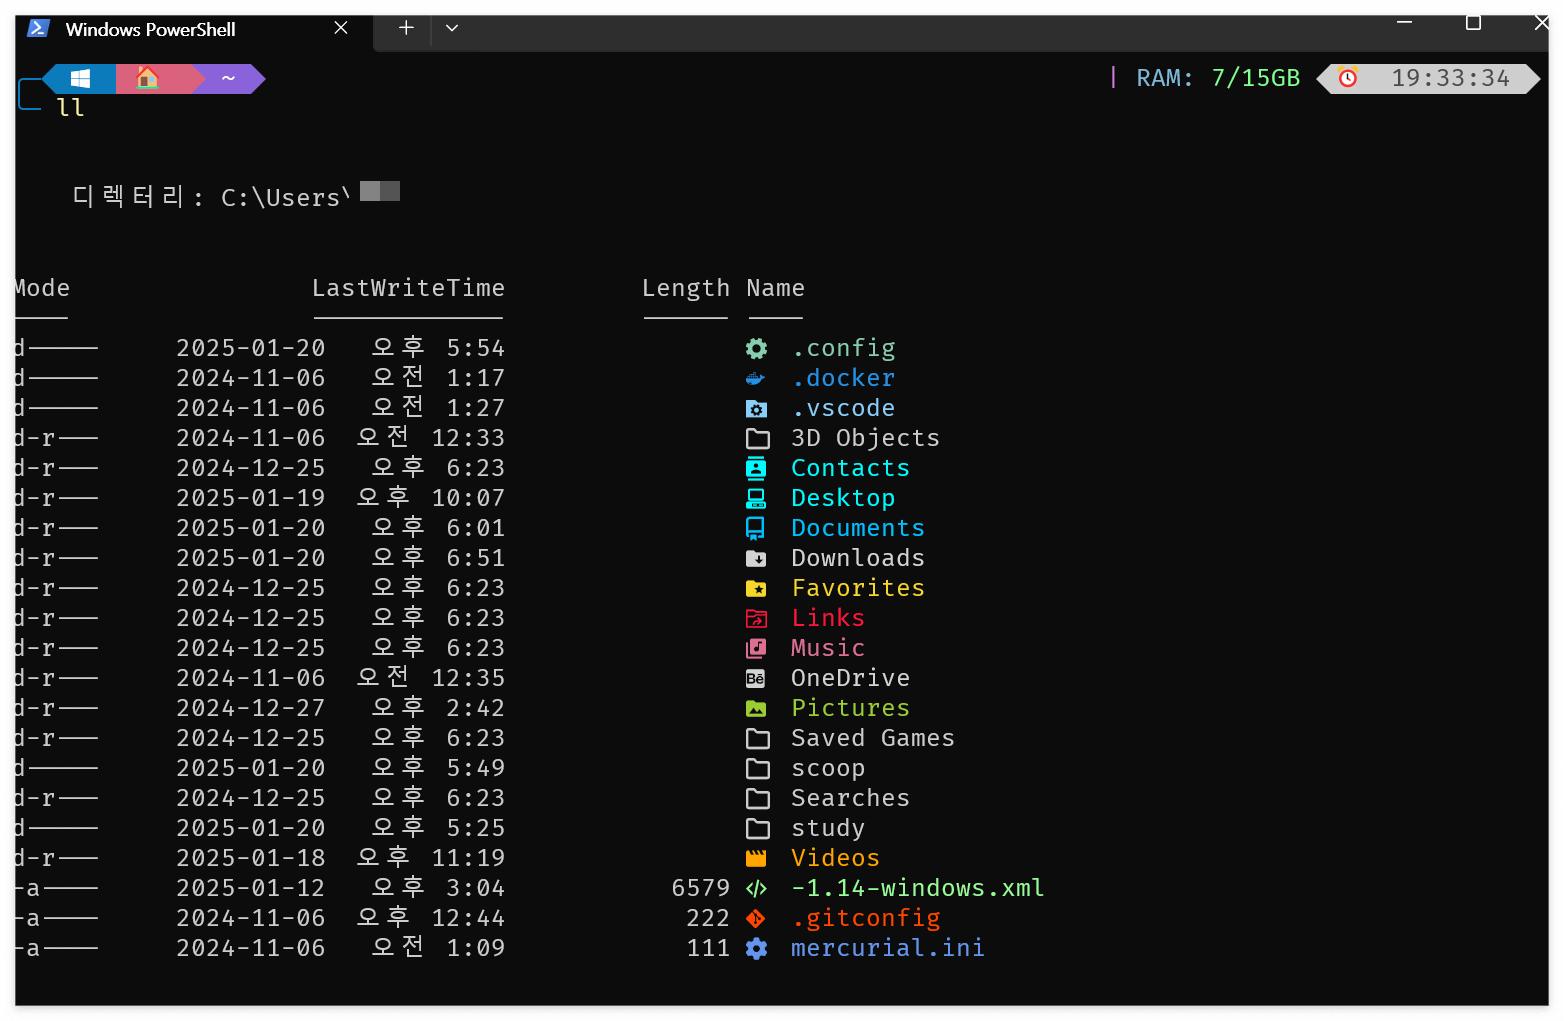Click the folder icon beside study
The image size is (1564, 1021).
click(x=758, y=829)
